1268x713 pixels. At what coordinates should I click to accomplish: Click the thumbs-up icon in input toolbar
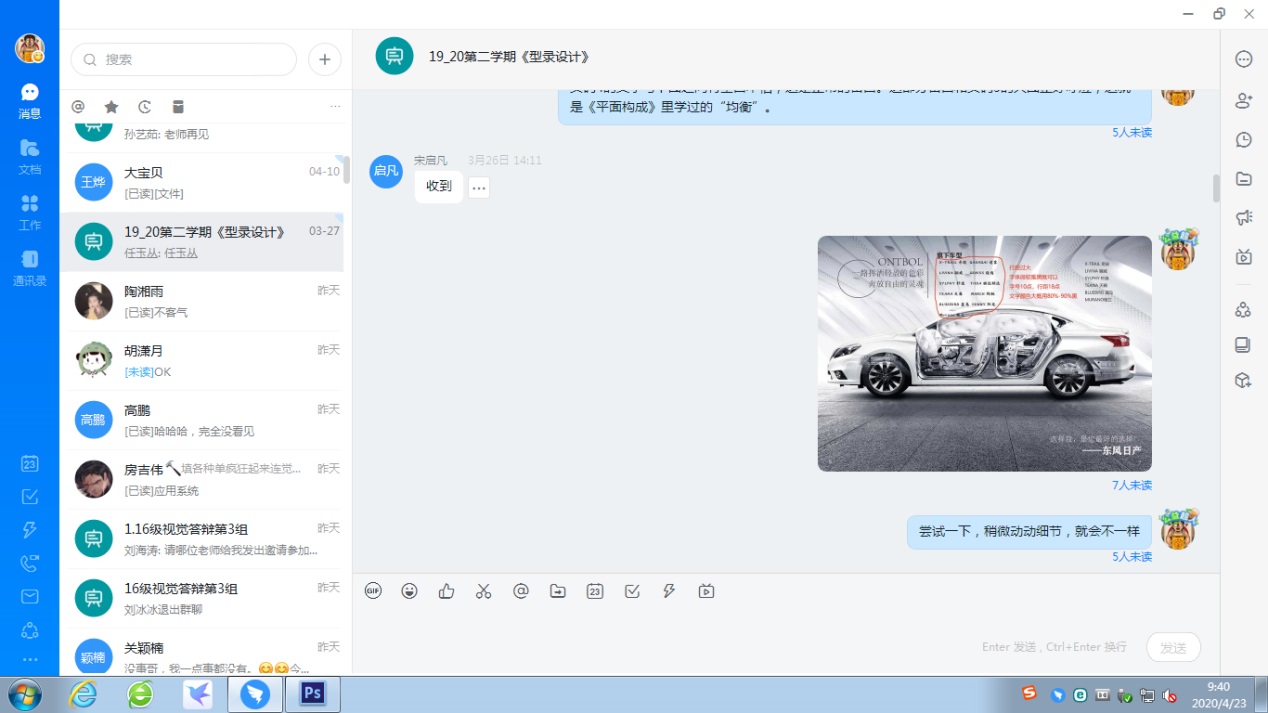[x=447, y=591]
